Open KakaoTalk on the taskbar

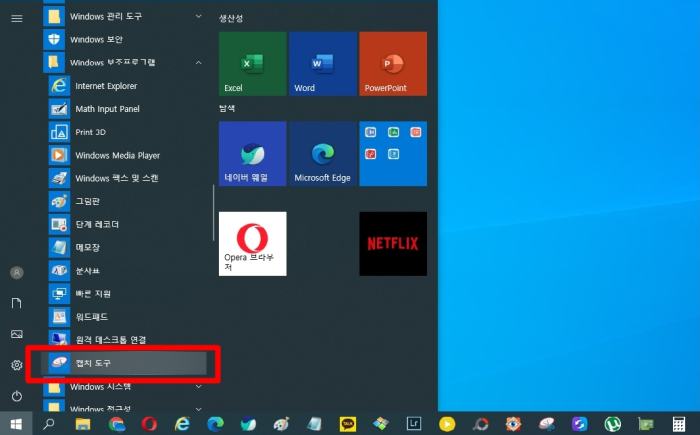coord(348,424)
